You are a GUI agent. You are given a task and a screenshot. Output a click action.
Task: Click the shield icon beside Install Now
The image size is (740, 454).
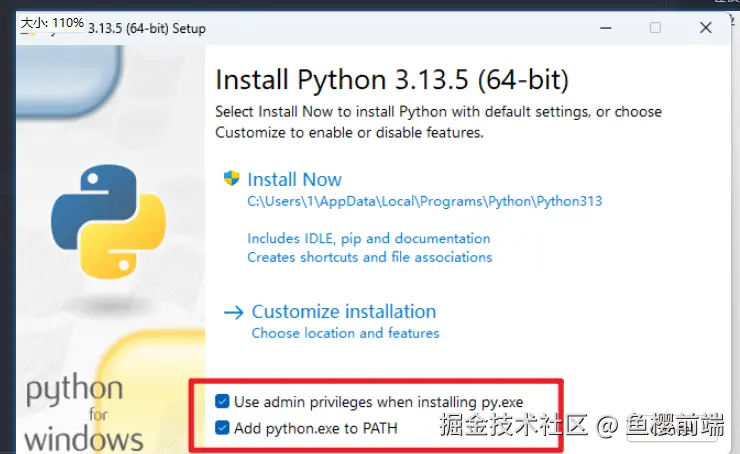[232, 179]
